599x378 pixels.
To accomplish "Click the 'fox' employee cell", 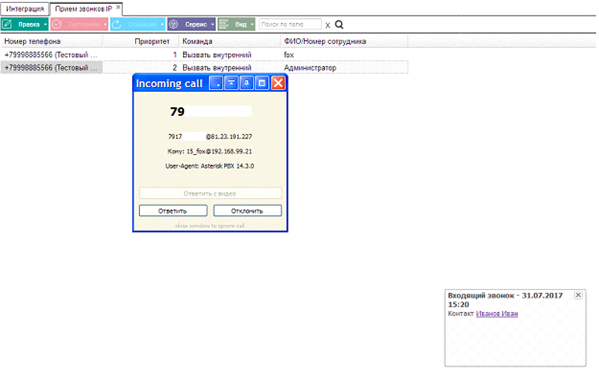I will pyautogui.click(x=289, y=55).
